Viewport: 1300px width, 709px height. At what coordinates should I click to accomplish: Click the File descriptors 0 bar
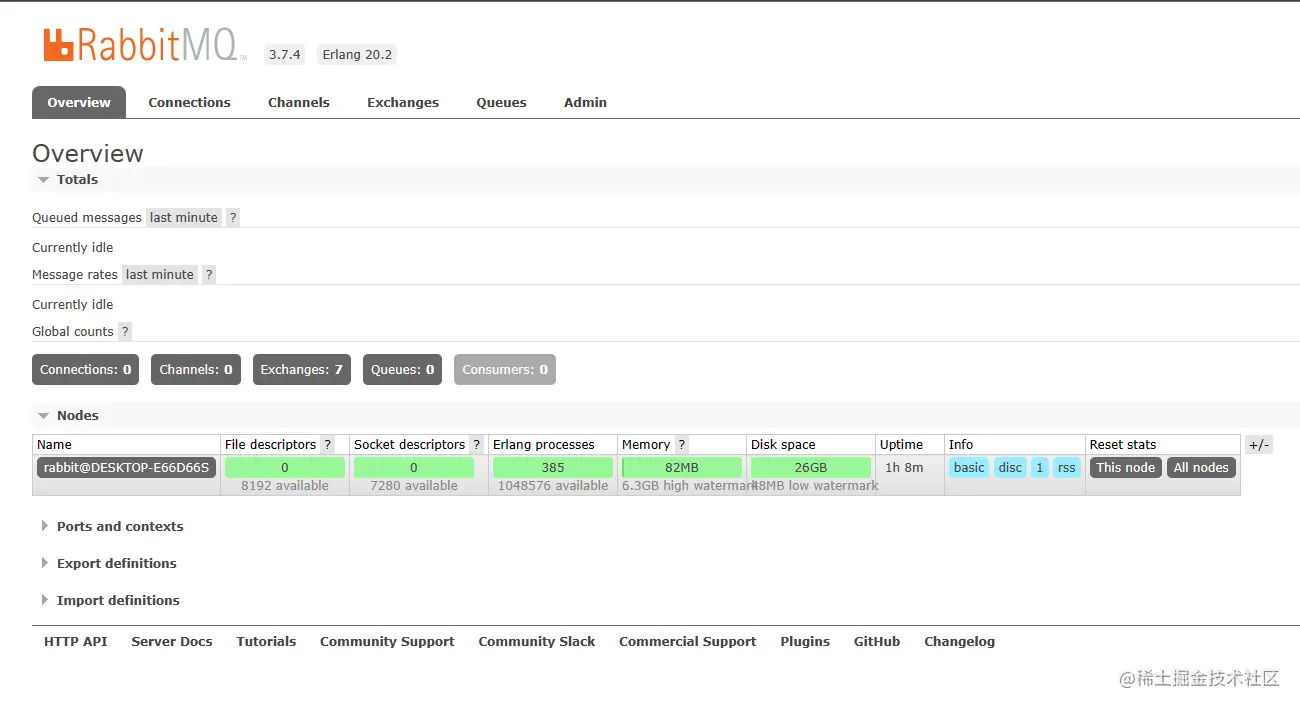[285, 468]
